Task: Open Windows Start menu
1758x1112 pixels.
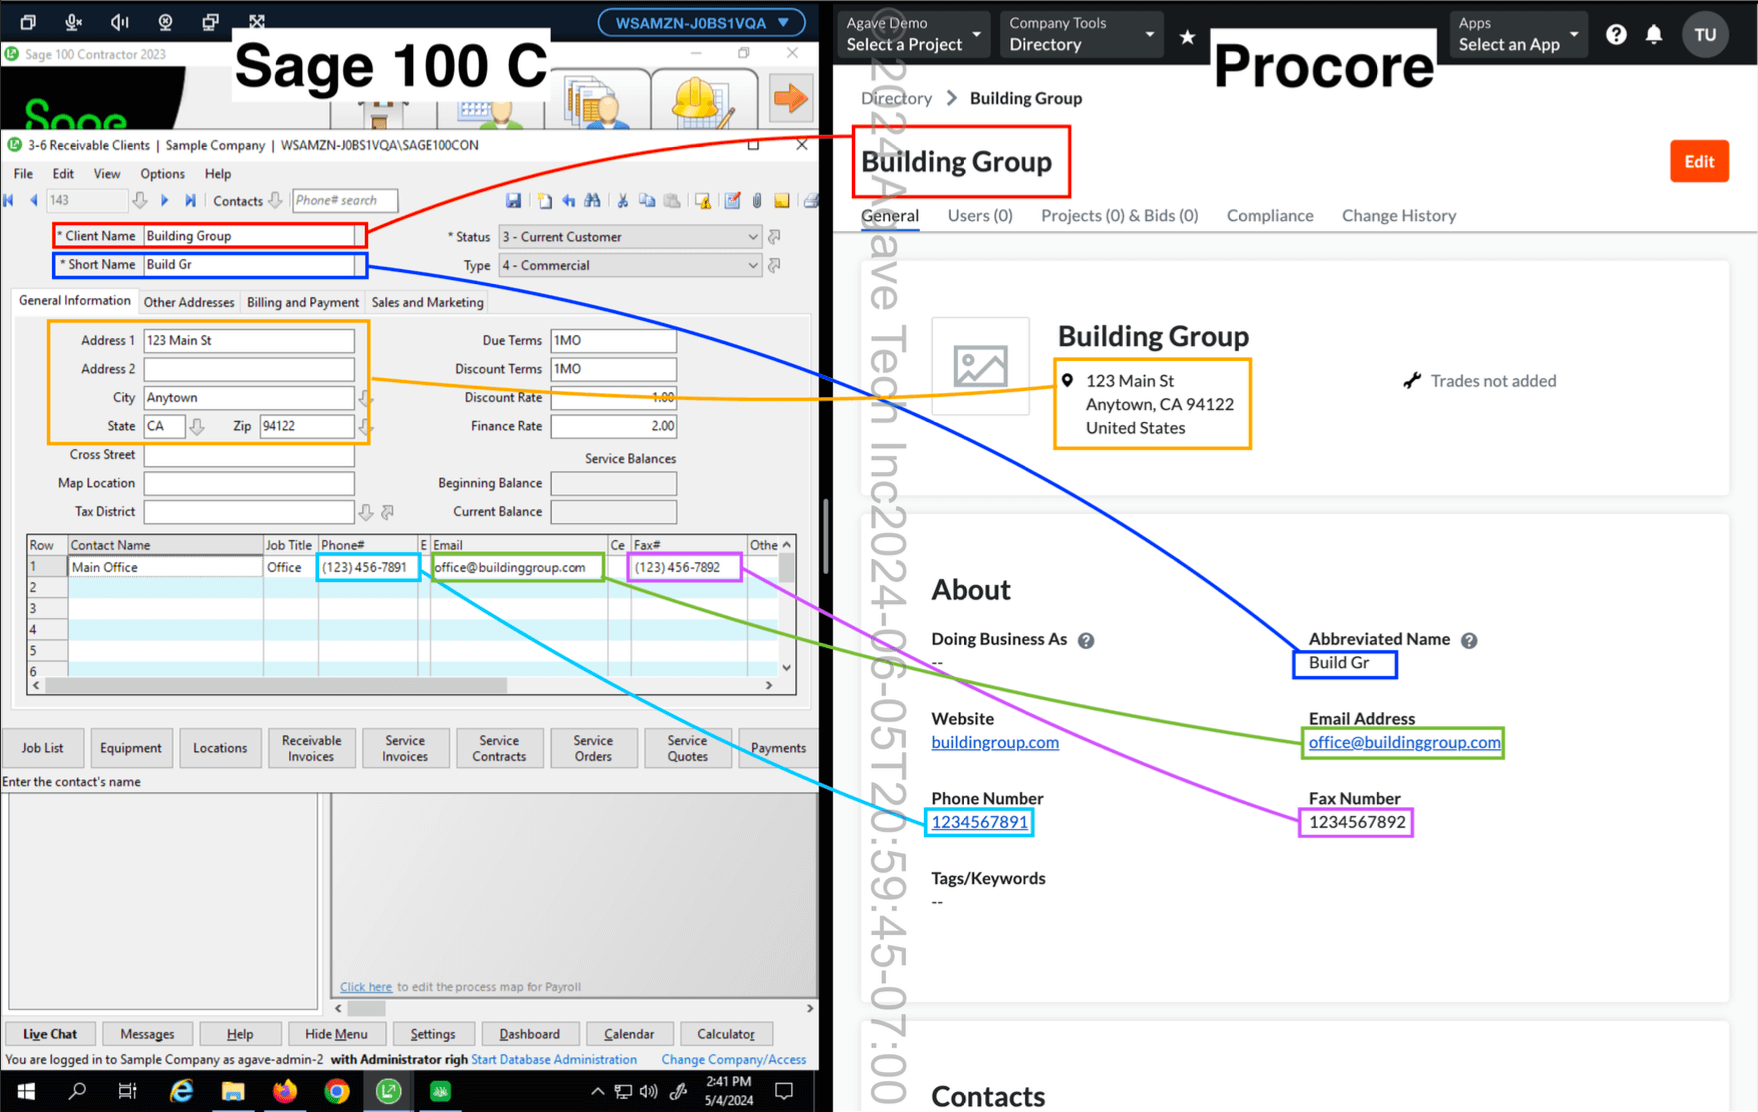Action: pos(26,1091)
